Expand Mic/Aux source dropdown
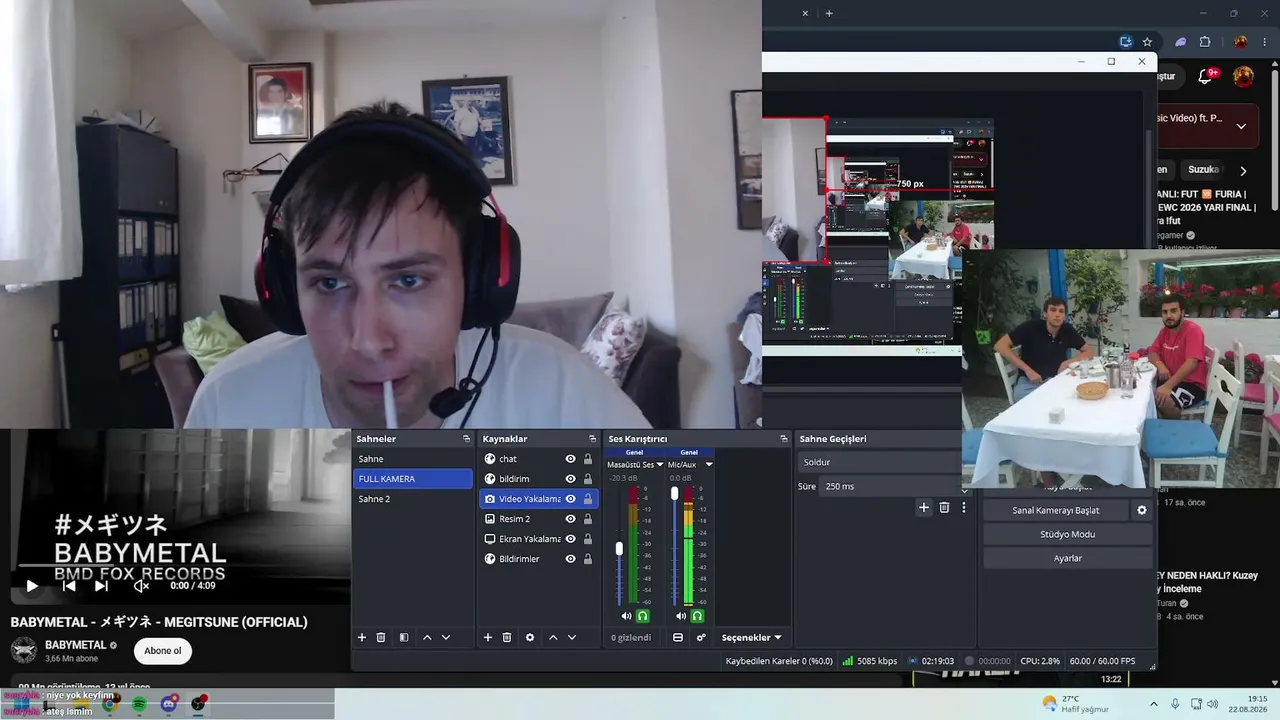Image resolution: width=1280 pixels, height=720 pixels. (x=709, y=465)
